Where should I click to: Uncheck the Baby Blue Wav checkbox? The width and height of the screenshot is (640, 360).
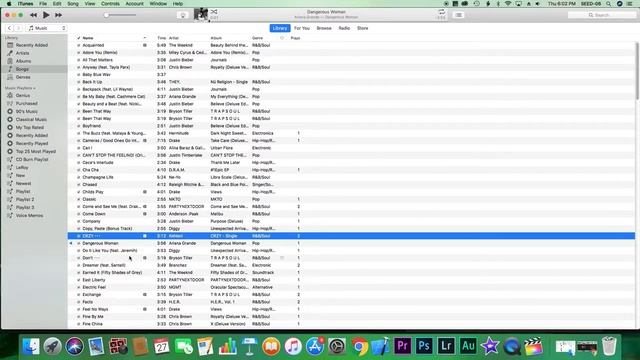(x=79, y=75)
